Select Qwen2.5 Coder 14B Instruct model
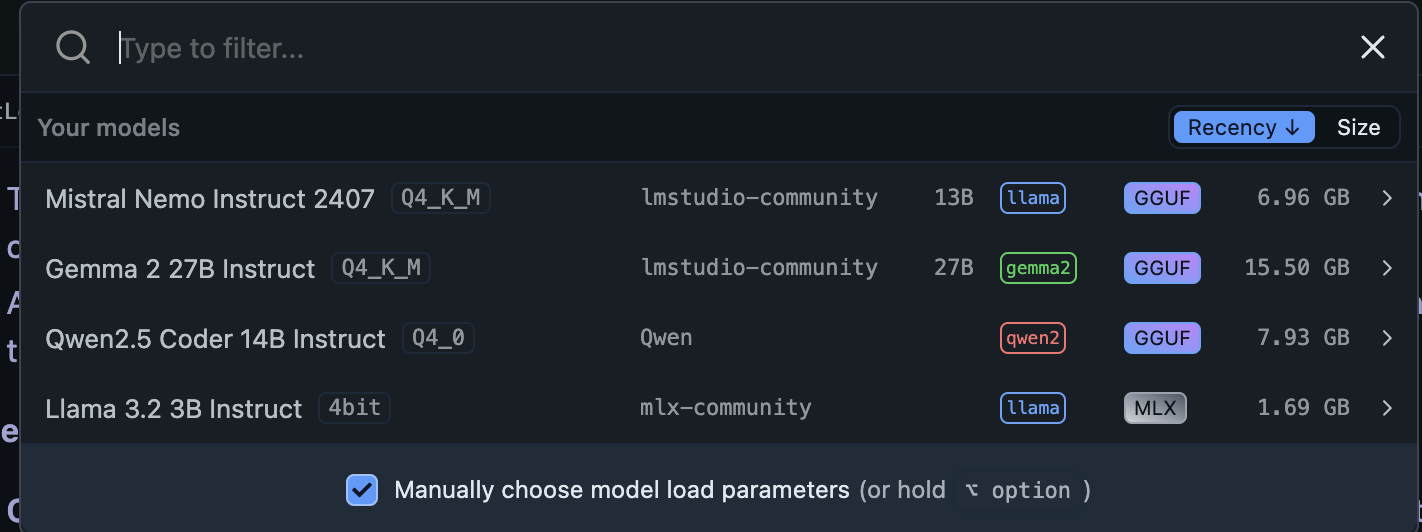Screen dimensions: 1422x532 coord(215,339)
